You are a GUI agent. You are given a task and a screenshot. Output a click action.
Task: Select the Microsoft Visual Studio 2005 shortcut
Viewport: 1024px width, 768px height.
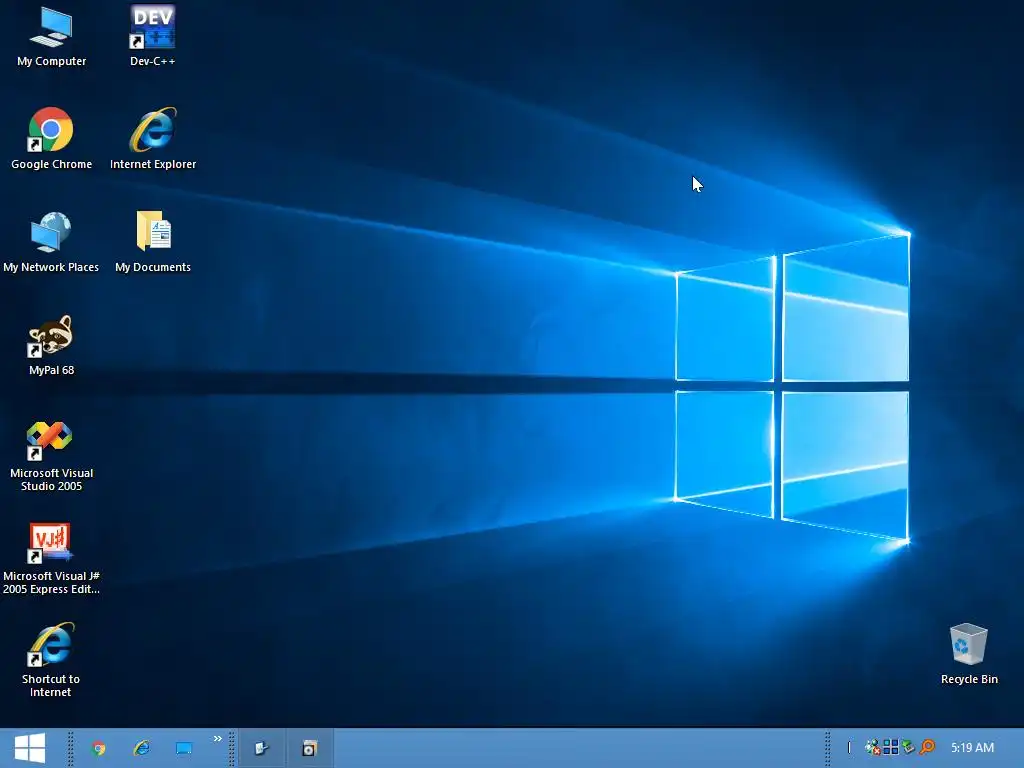coord(49,440)
